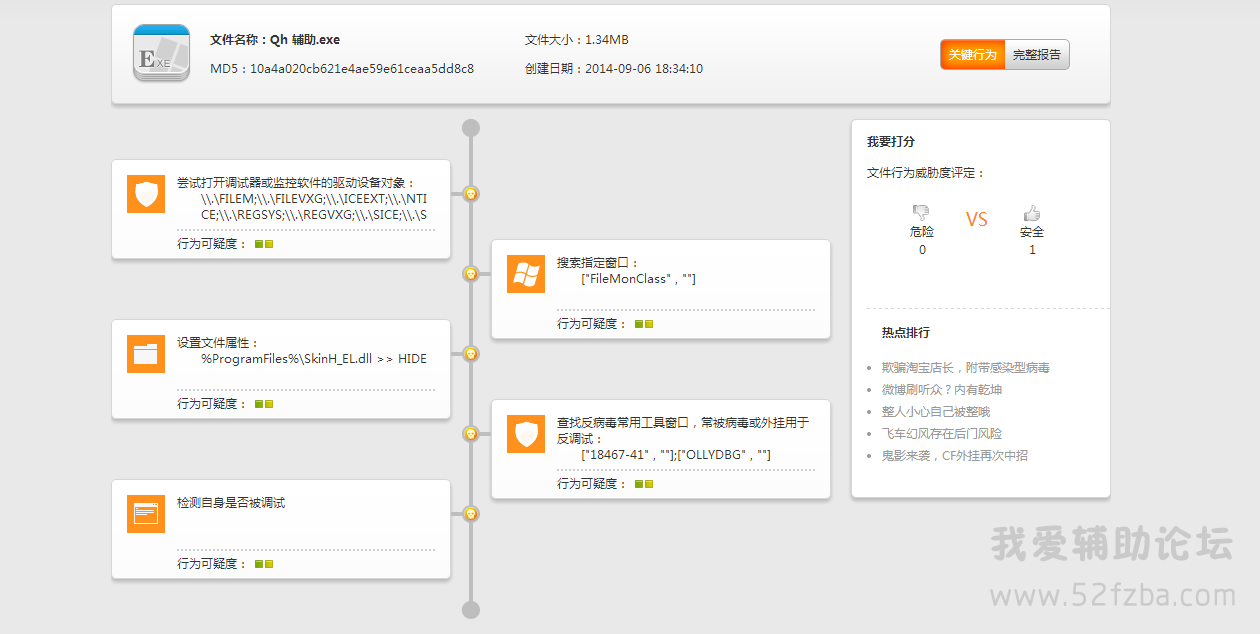Image resolution: width=1260 pixels, height=634 pixels.
Task: Click the first timeline marker for debugger driver
Action: pos(471,193)
